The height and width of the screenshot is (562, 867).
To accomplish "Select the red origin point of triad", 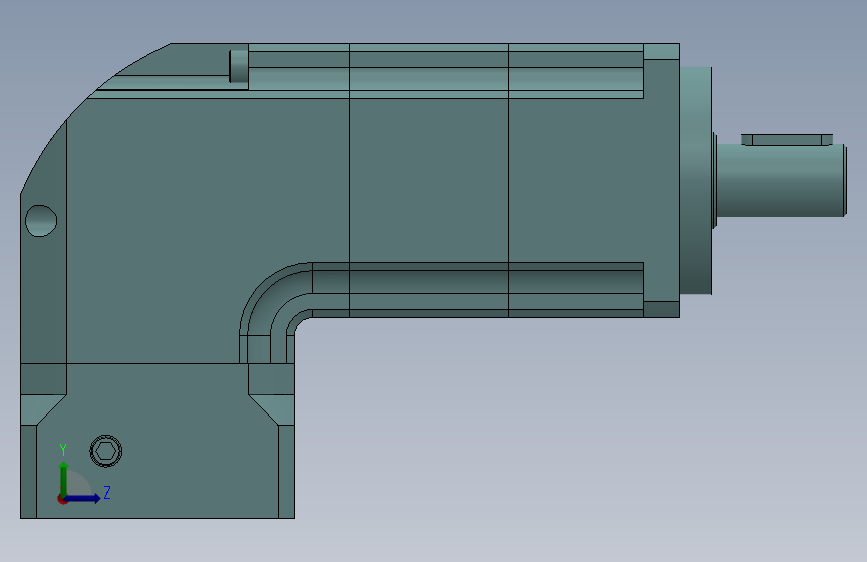I will tap(62, 499).
